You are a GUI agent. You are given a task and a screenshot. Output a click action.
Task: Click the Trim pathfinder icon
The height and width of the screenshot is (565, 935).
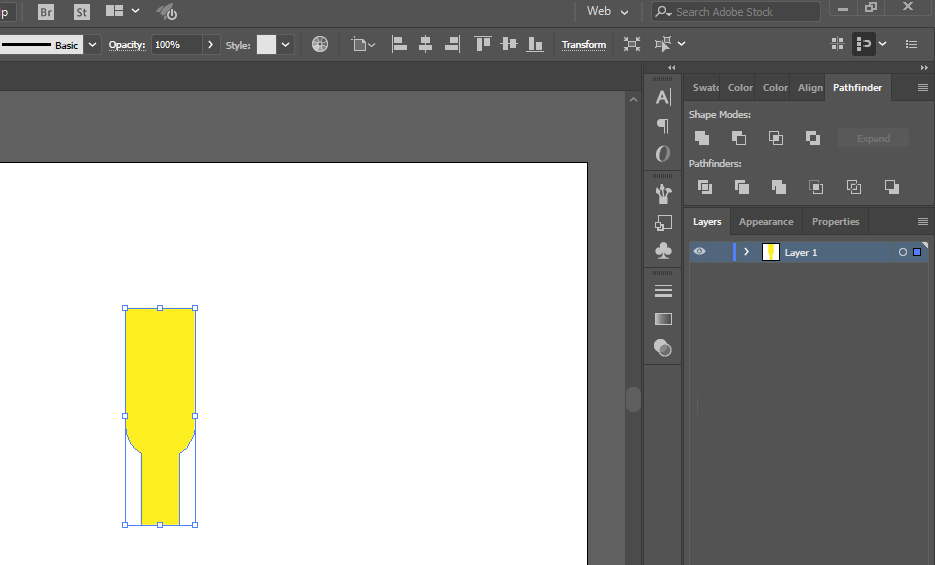point(742,187)
